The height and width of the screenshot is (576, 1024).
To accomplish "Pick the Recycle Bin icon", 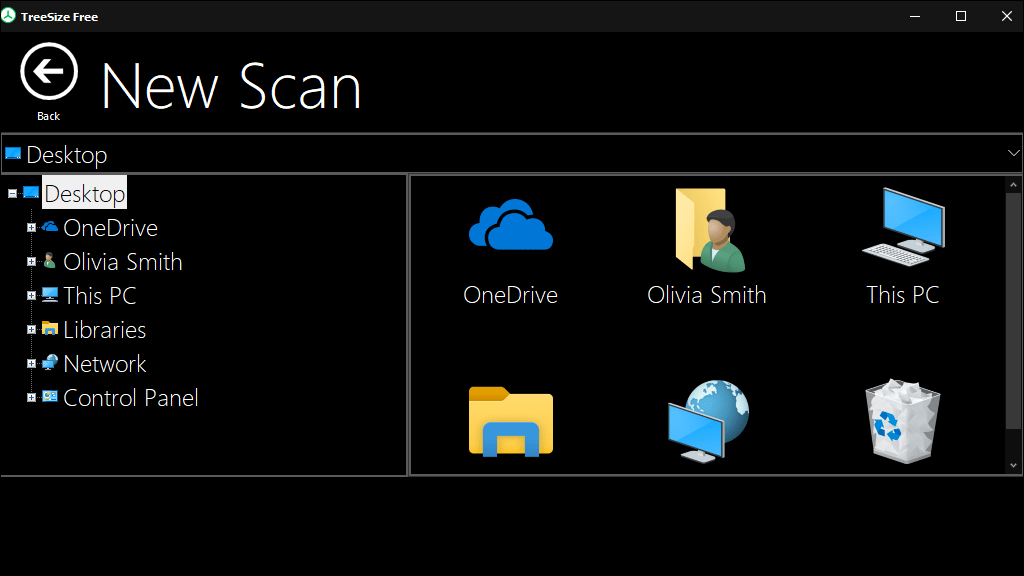I will (x=903, y=421).
